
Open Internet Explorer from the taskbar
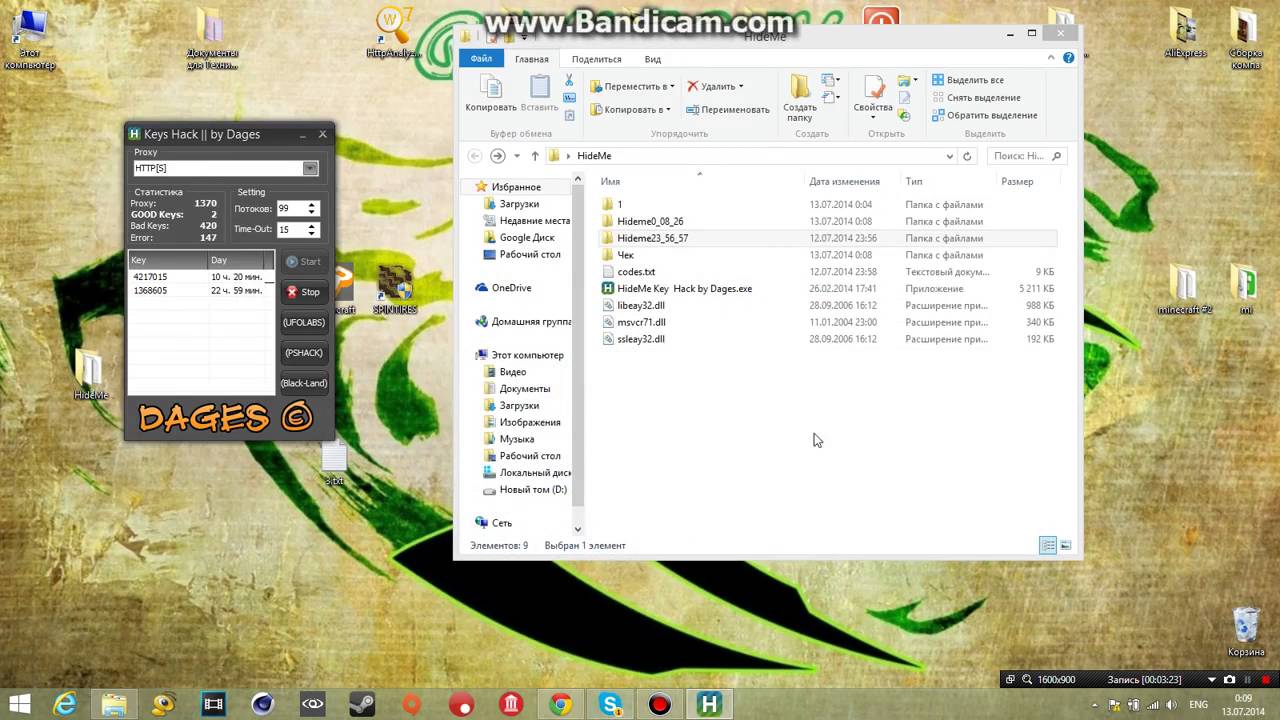(65, 704)
